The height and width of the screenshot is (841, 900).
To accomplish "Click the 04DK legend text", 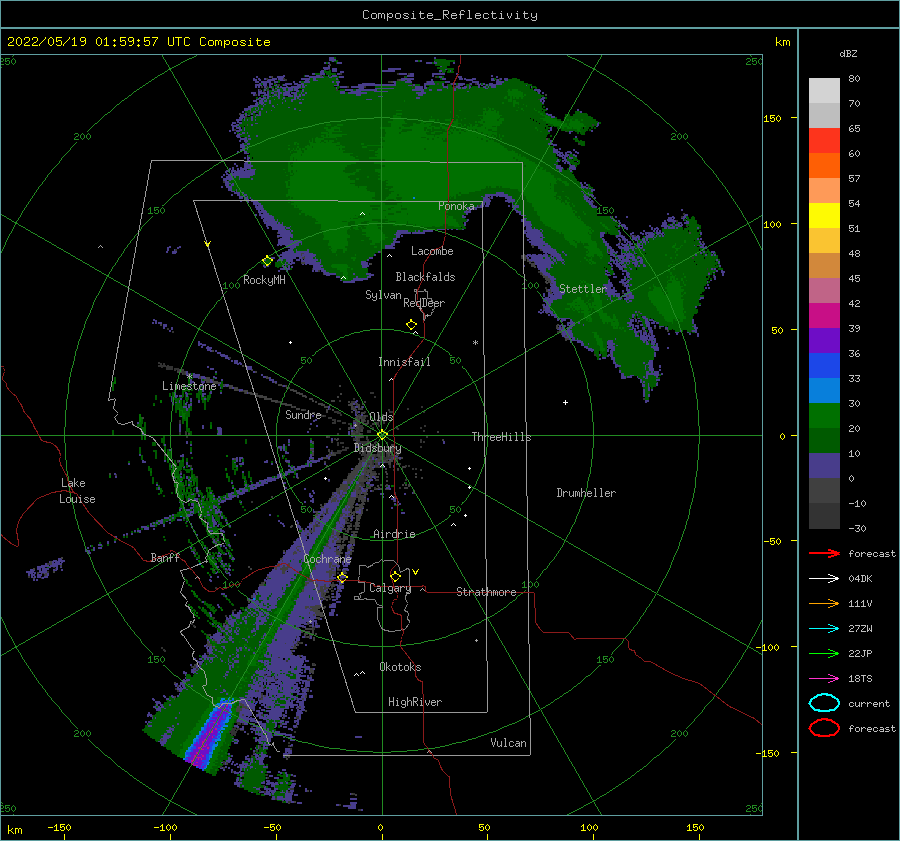I will click(860, 579).
